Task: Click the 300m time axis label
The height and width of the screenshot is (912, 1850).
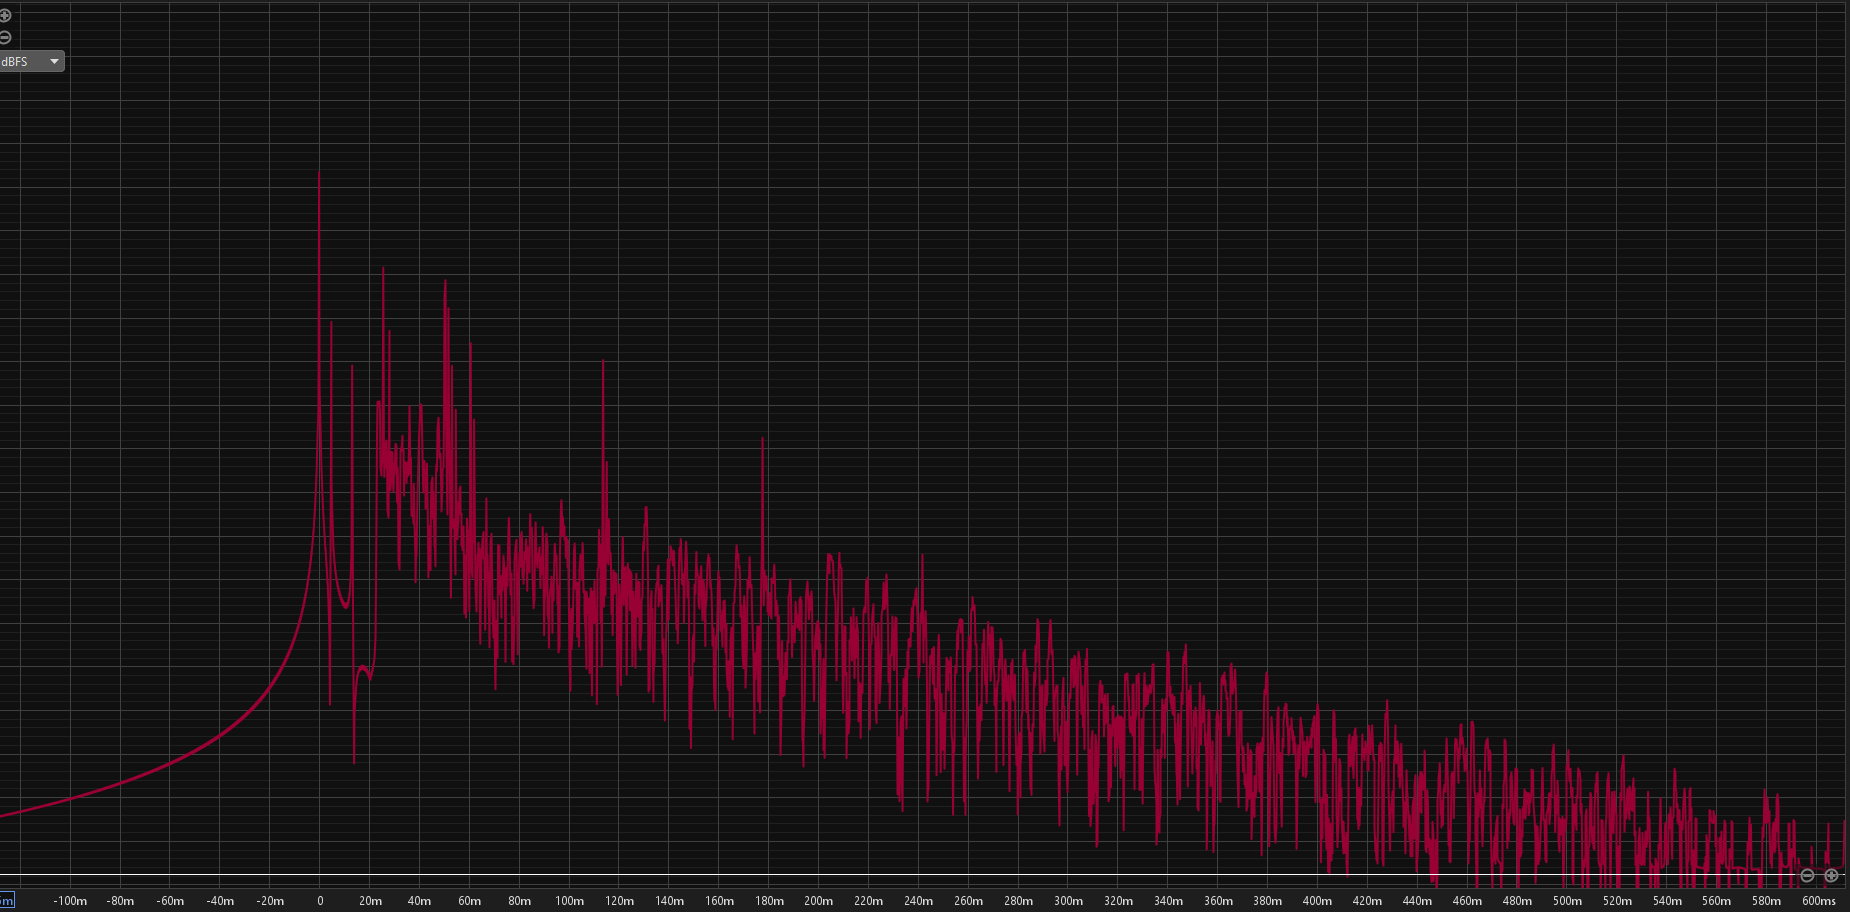Action: [1069, 901]
